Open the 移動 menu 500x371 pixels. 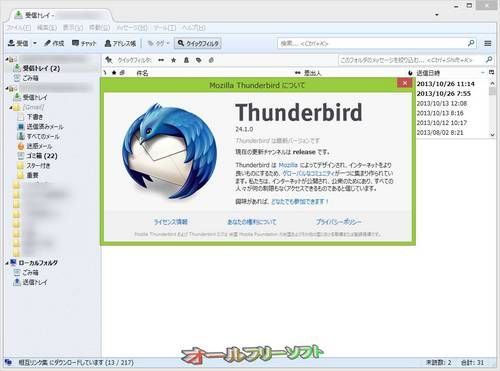(99, 28)
